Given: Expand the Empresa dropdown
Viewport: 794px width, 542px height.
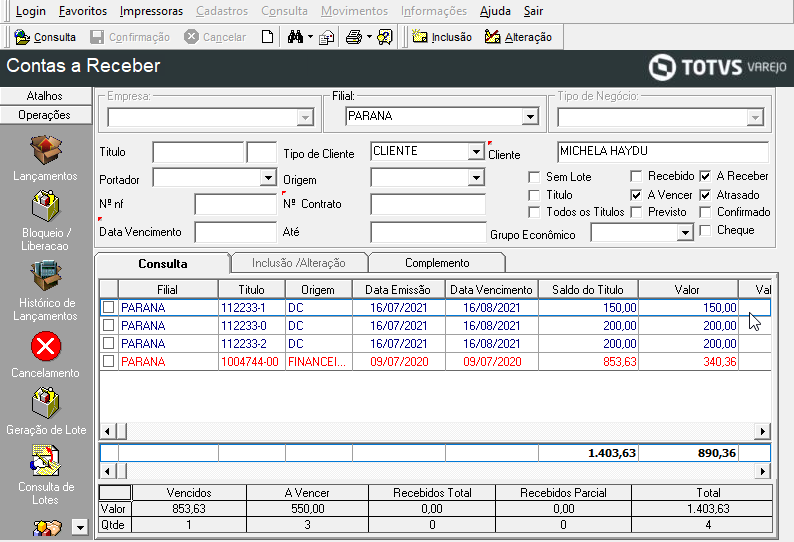Looking at the screenshot, I should click(305, 118).
